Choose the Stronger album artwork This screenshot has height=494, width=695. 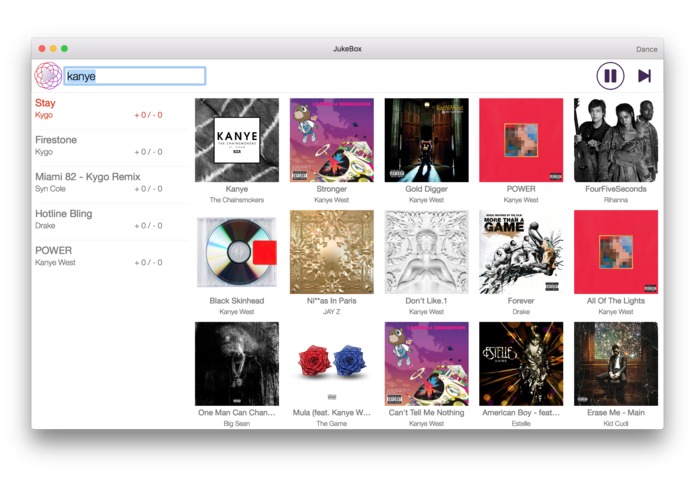[332, 140]
